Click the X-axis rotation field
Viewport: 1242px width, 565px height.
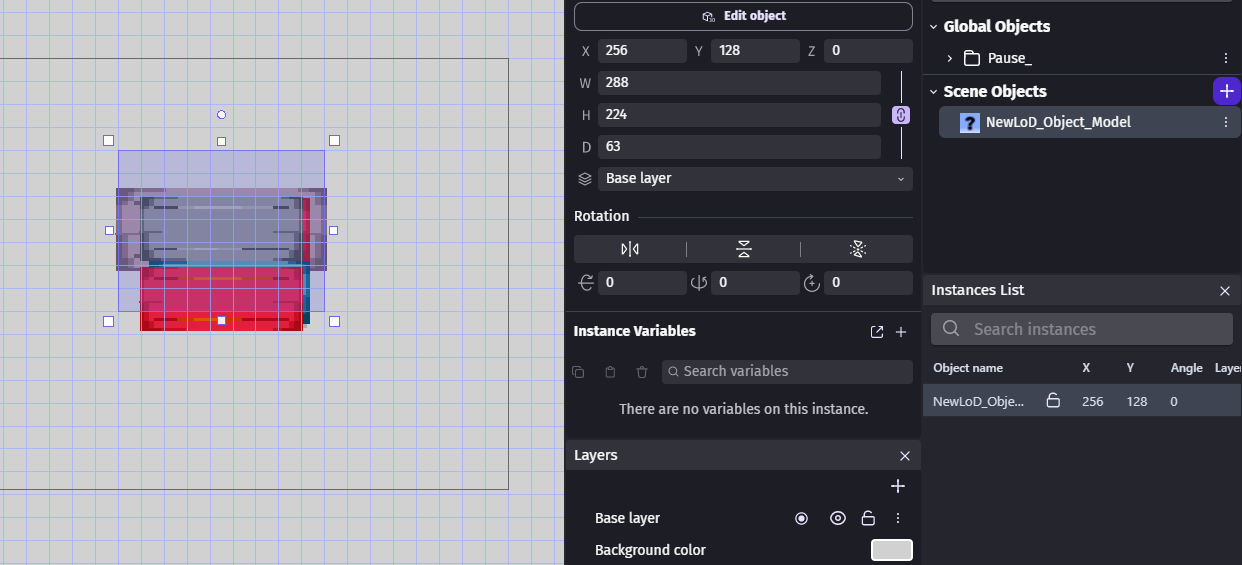[x=642, y=283]
